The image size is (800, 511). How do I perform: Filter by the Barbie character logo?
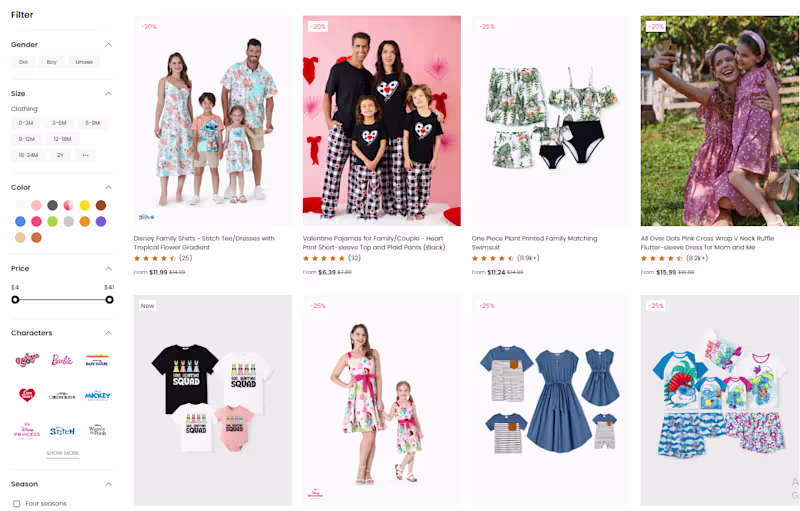(x=62, y=360)
